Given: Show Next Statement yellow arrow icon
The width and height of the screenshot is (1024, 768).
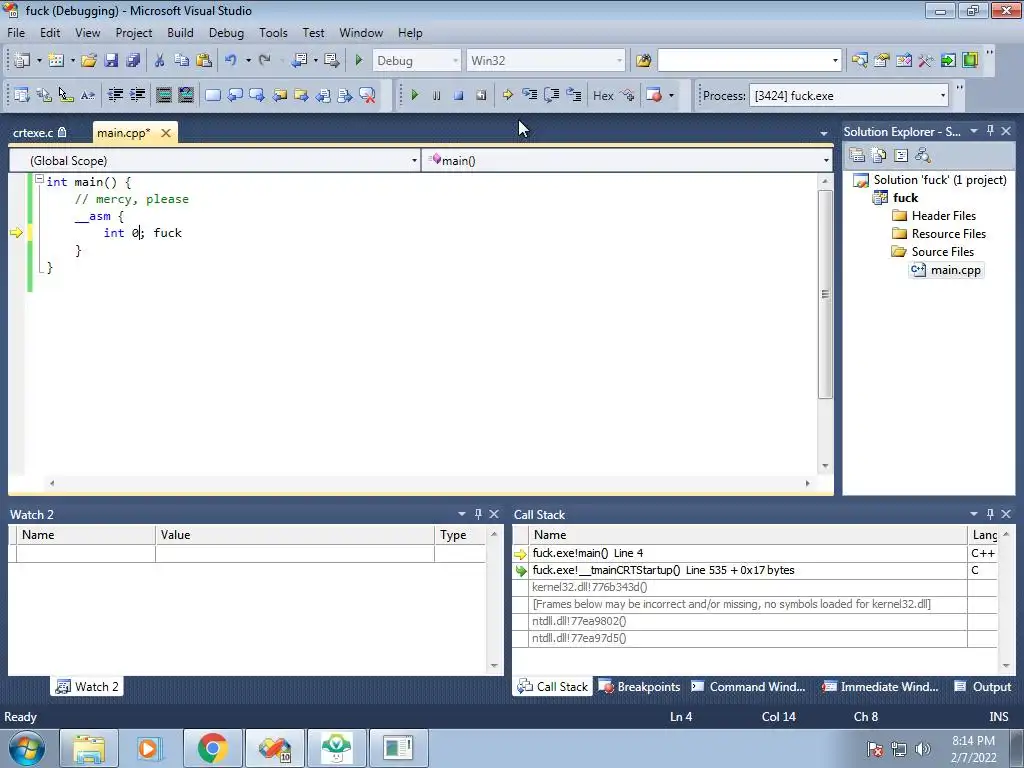Looking at the screenshot, I should tap(507, 95).
